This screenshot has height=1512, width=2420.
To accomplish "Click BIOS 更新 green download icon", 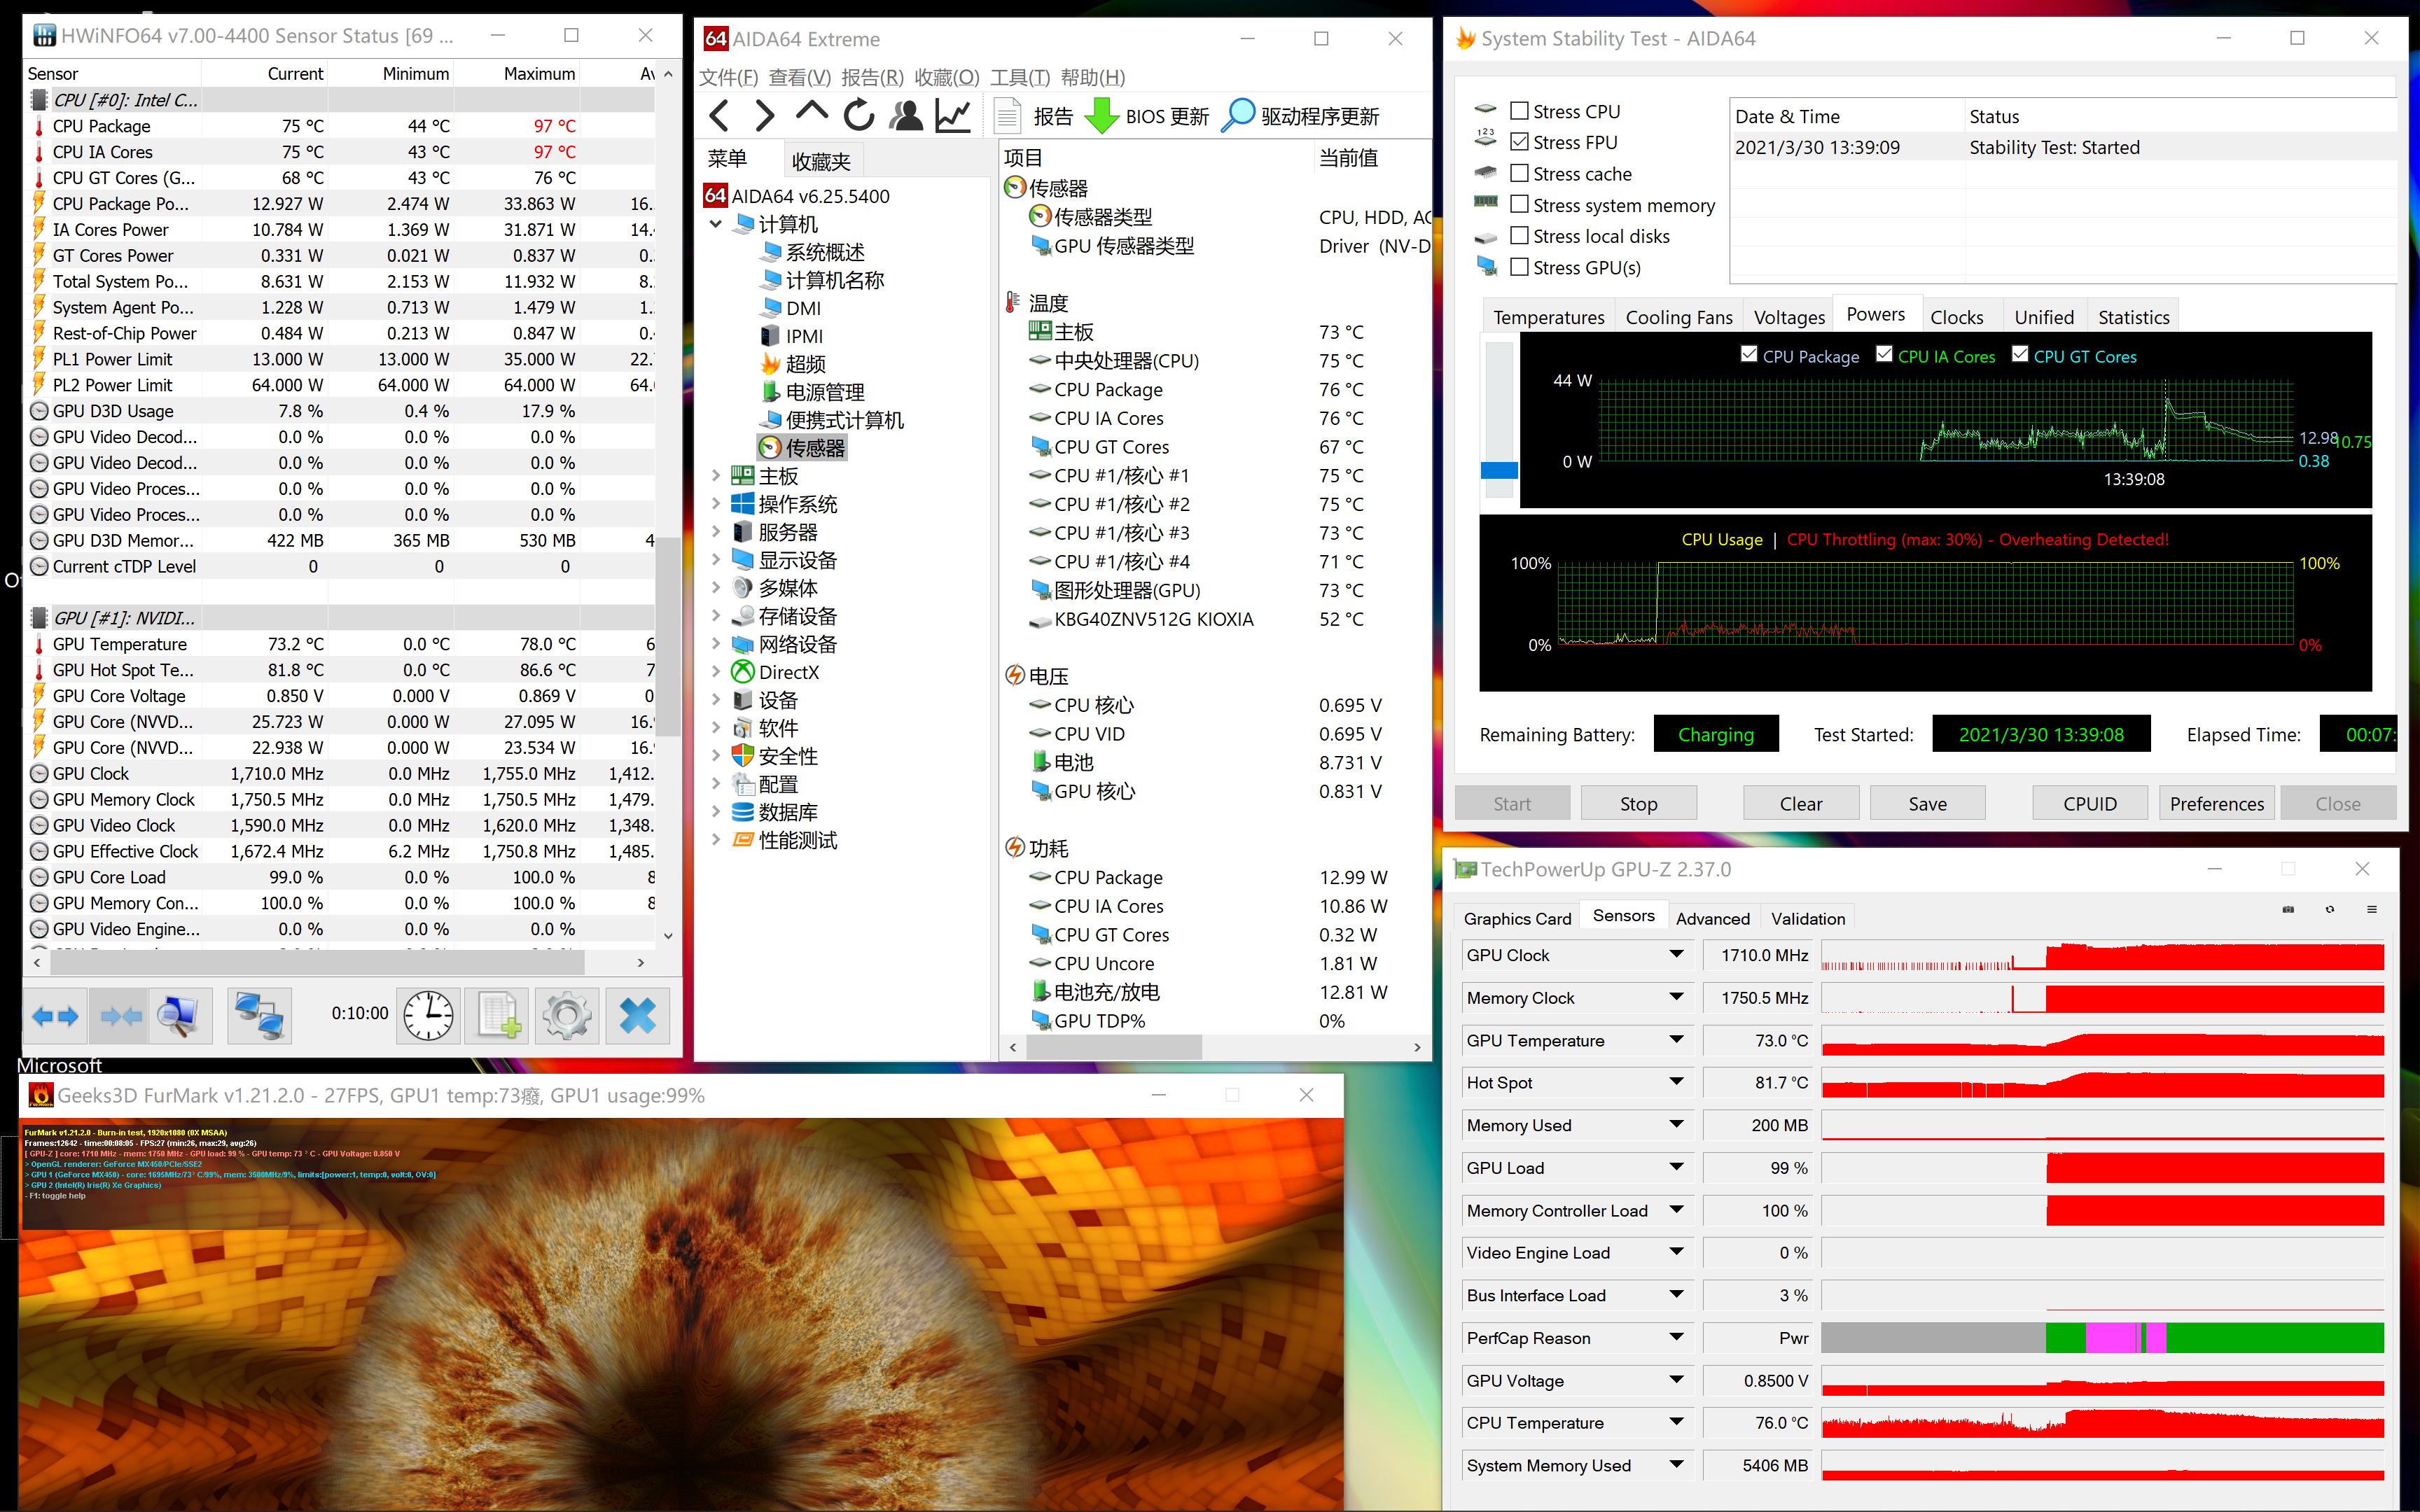I will point(1102,116).
